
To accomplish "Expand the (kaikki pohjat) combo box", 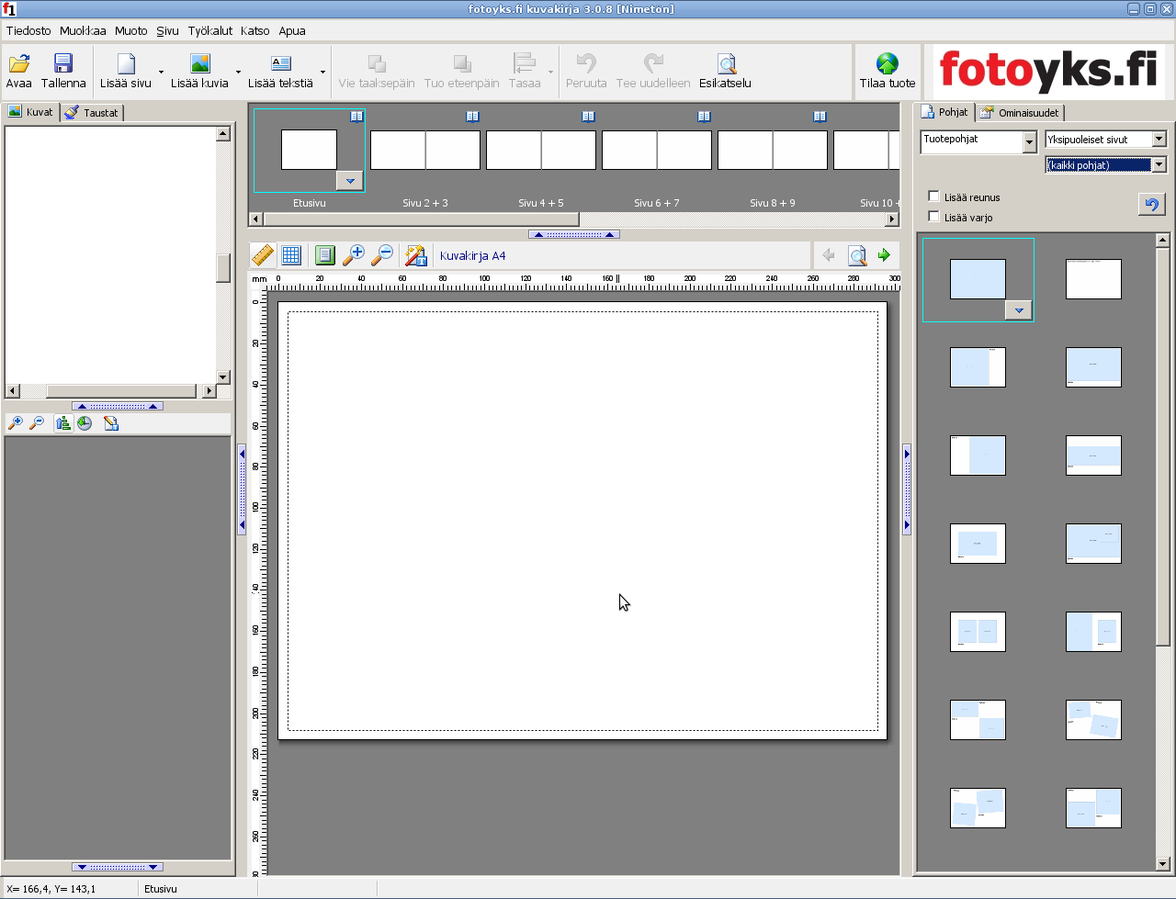I will point(1159,165).
